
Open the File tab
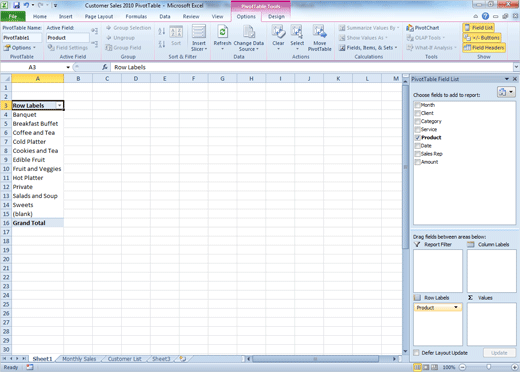pos(13,16)
